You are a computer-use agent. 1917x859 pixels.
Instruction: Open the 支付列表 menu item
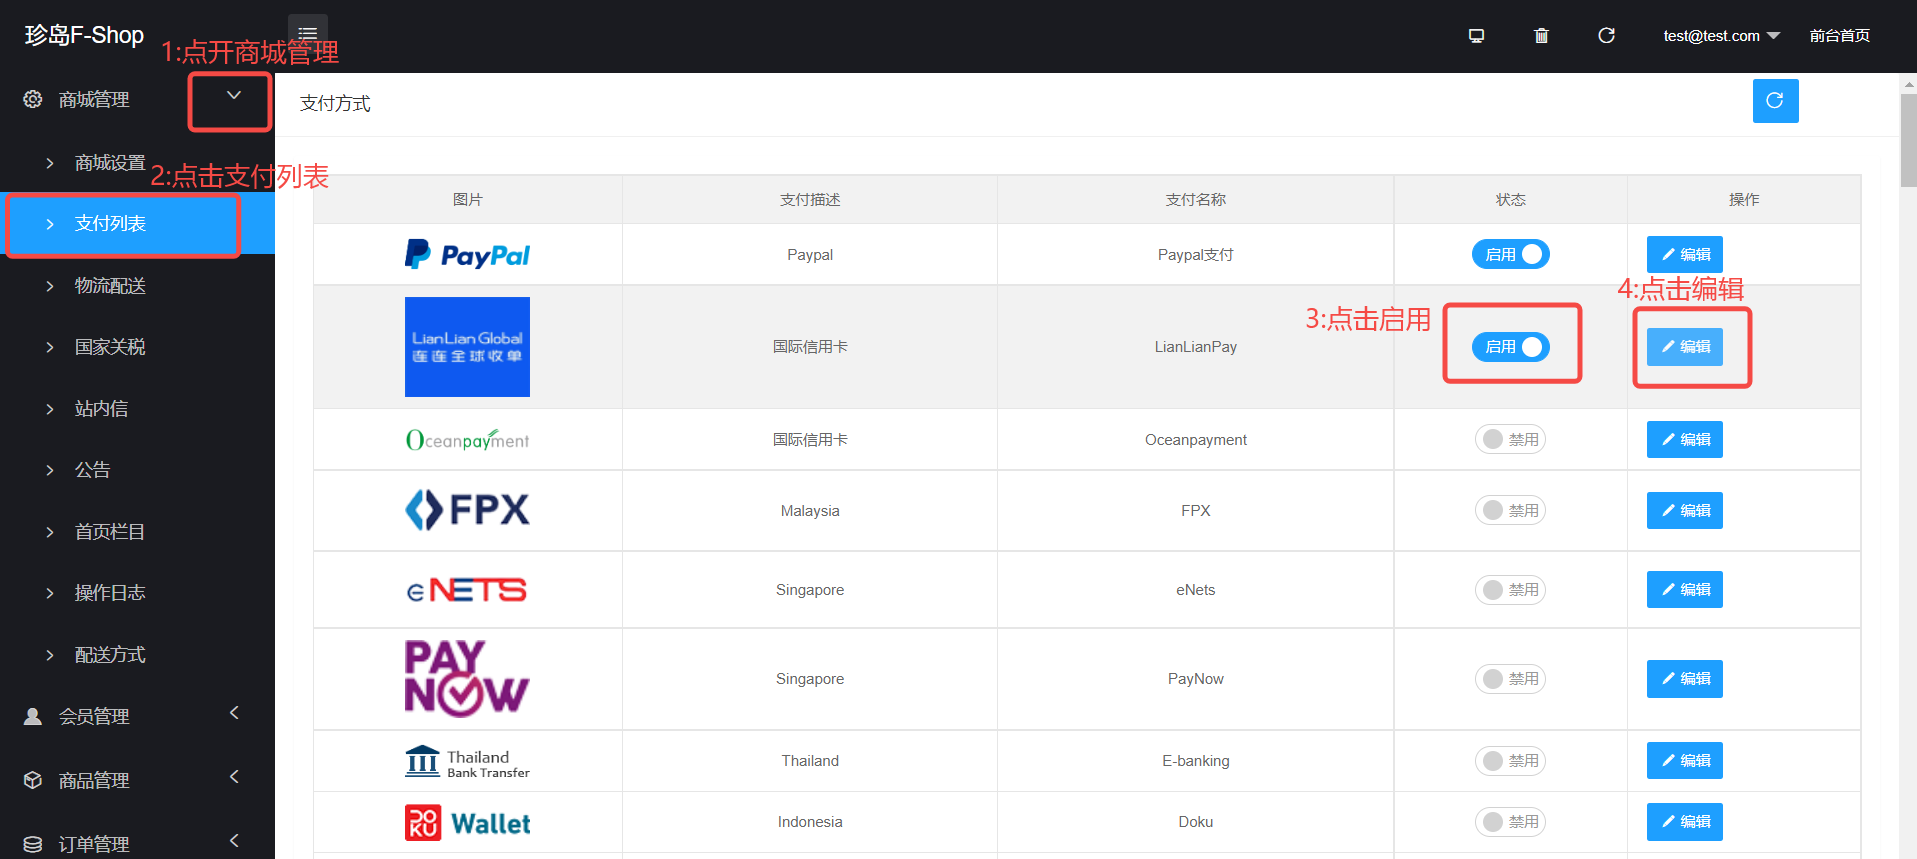coord(137,224)
